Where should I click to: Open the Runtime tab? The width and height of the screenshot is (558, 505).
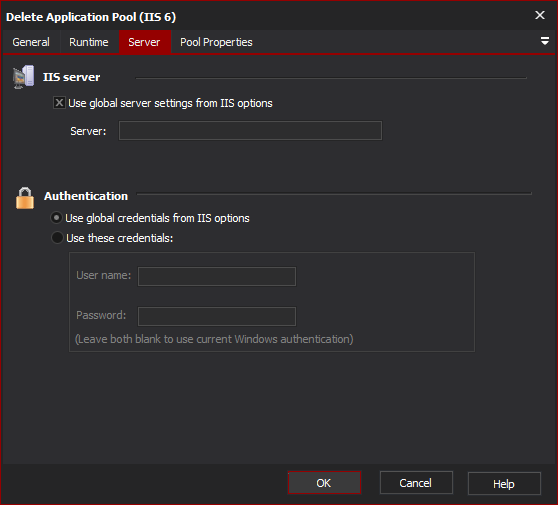coord(89,42)
